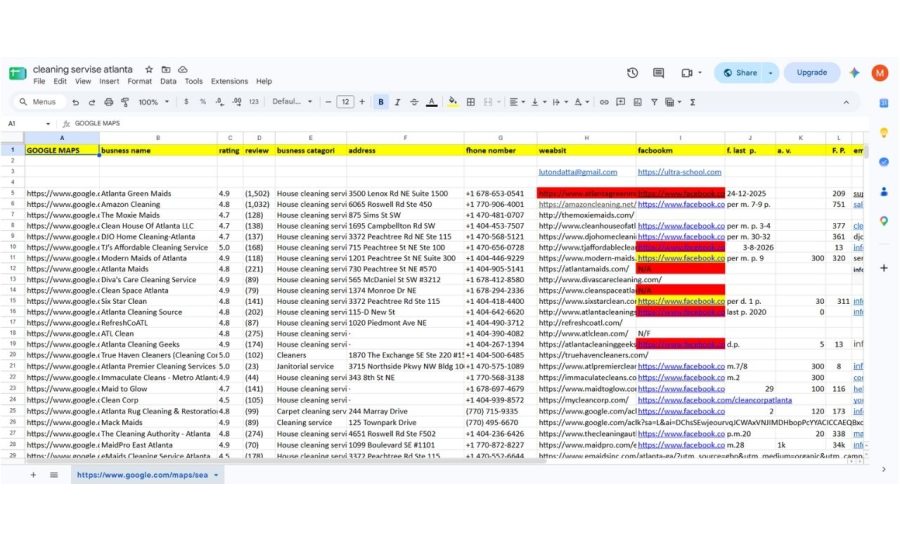Click the Share button

[740, 73]
